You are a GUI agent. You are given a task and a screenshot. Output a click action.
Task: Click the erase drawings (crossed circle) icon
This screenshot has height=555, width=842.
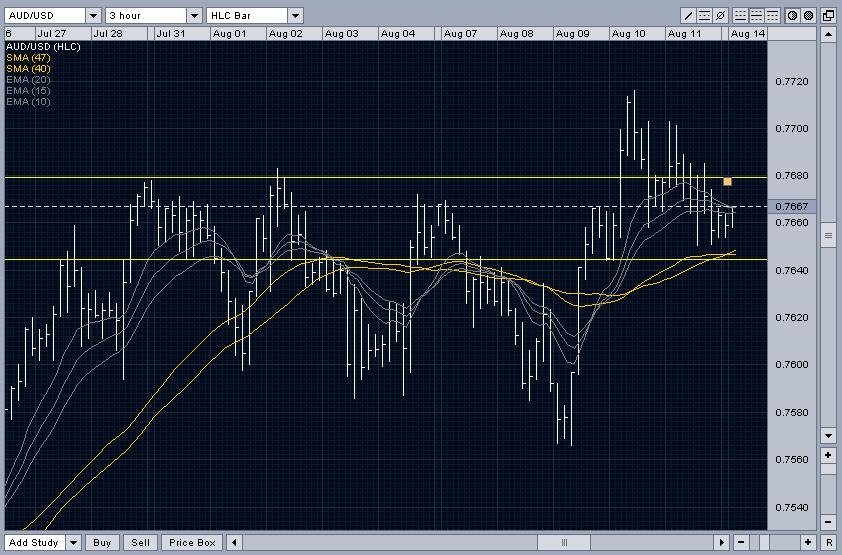tap(721, 16)
